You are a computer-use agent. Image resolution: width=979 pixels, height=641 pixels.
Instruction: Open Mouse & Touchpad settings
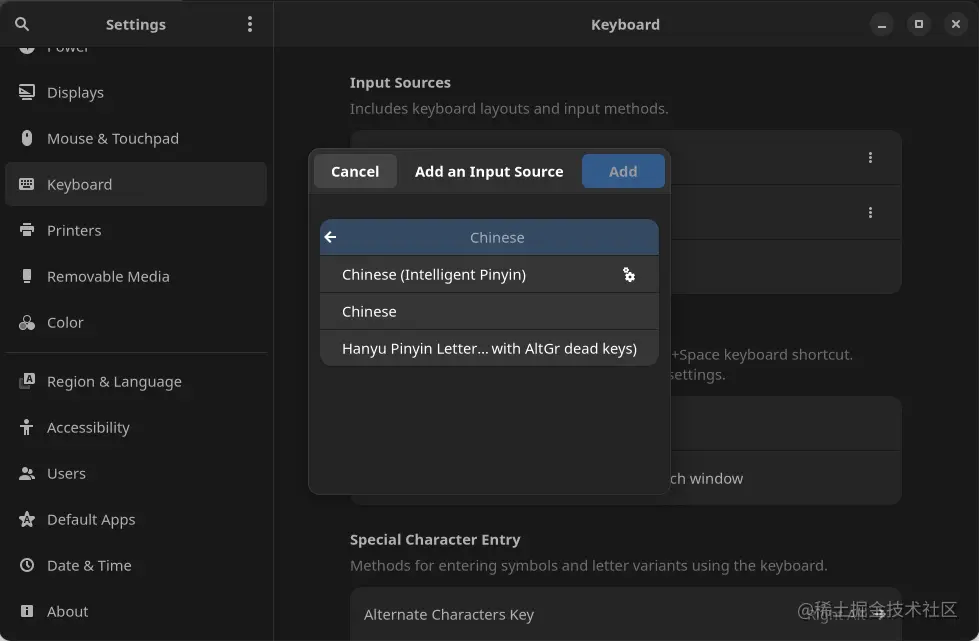pyautogui.click(x=112, y=138)
